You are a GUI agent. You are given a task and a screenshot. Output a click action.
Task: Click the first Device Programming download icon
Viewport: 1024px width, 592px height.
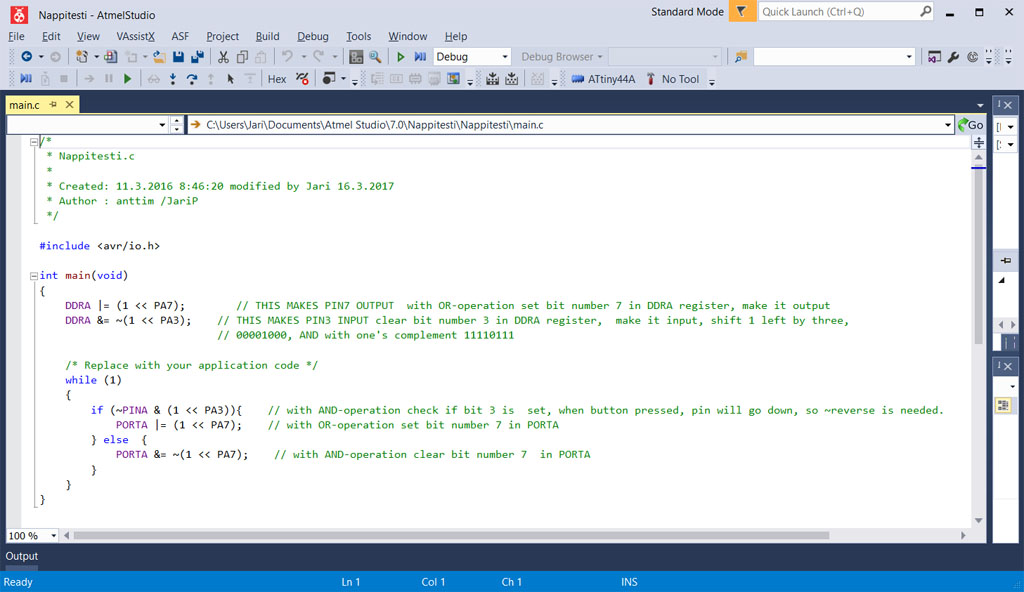(492, 79)
